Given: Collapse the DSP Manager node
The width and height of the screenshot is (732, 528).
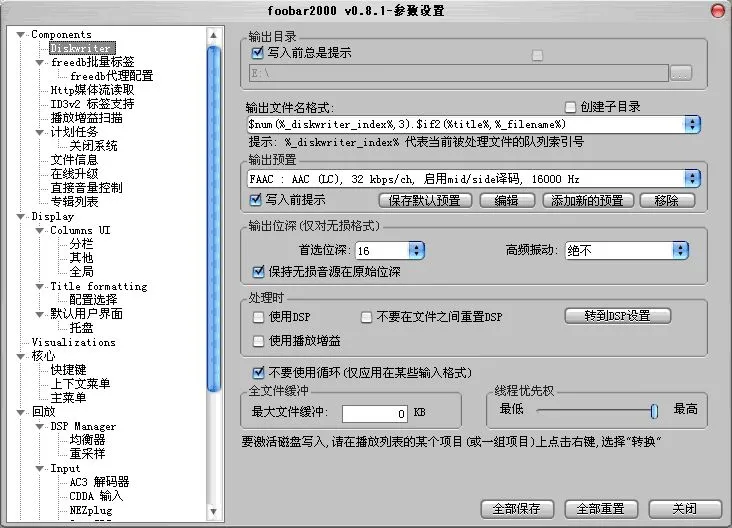Looking at the screenshot, I should 40,427.
